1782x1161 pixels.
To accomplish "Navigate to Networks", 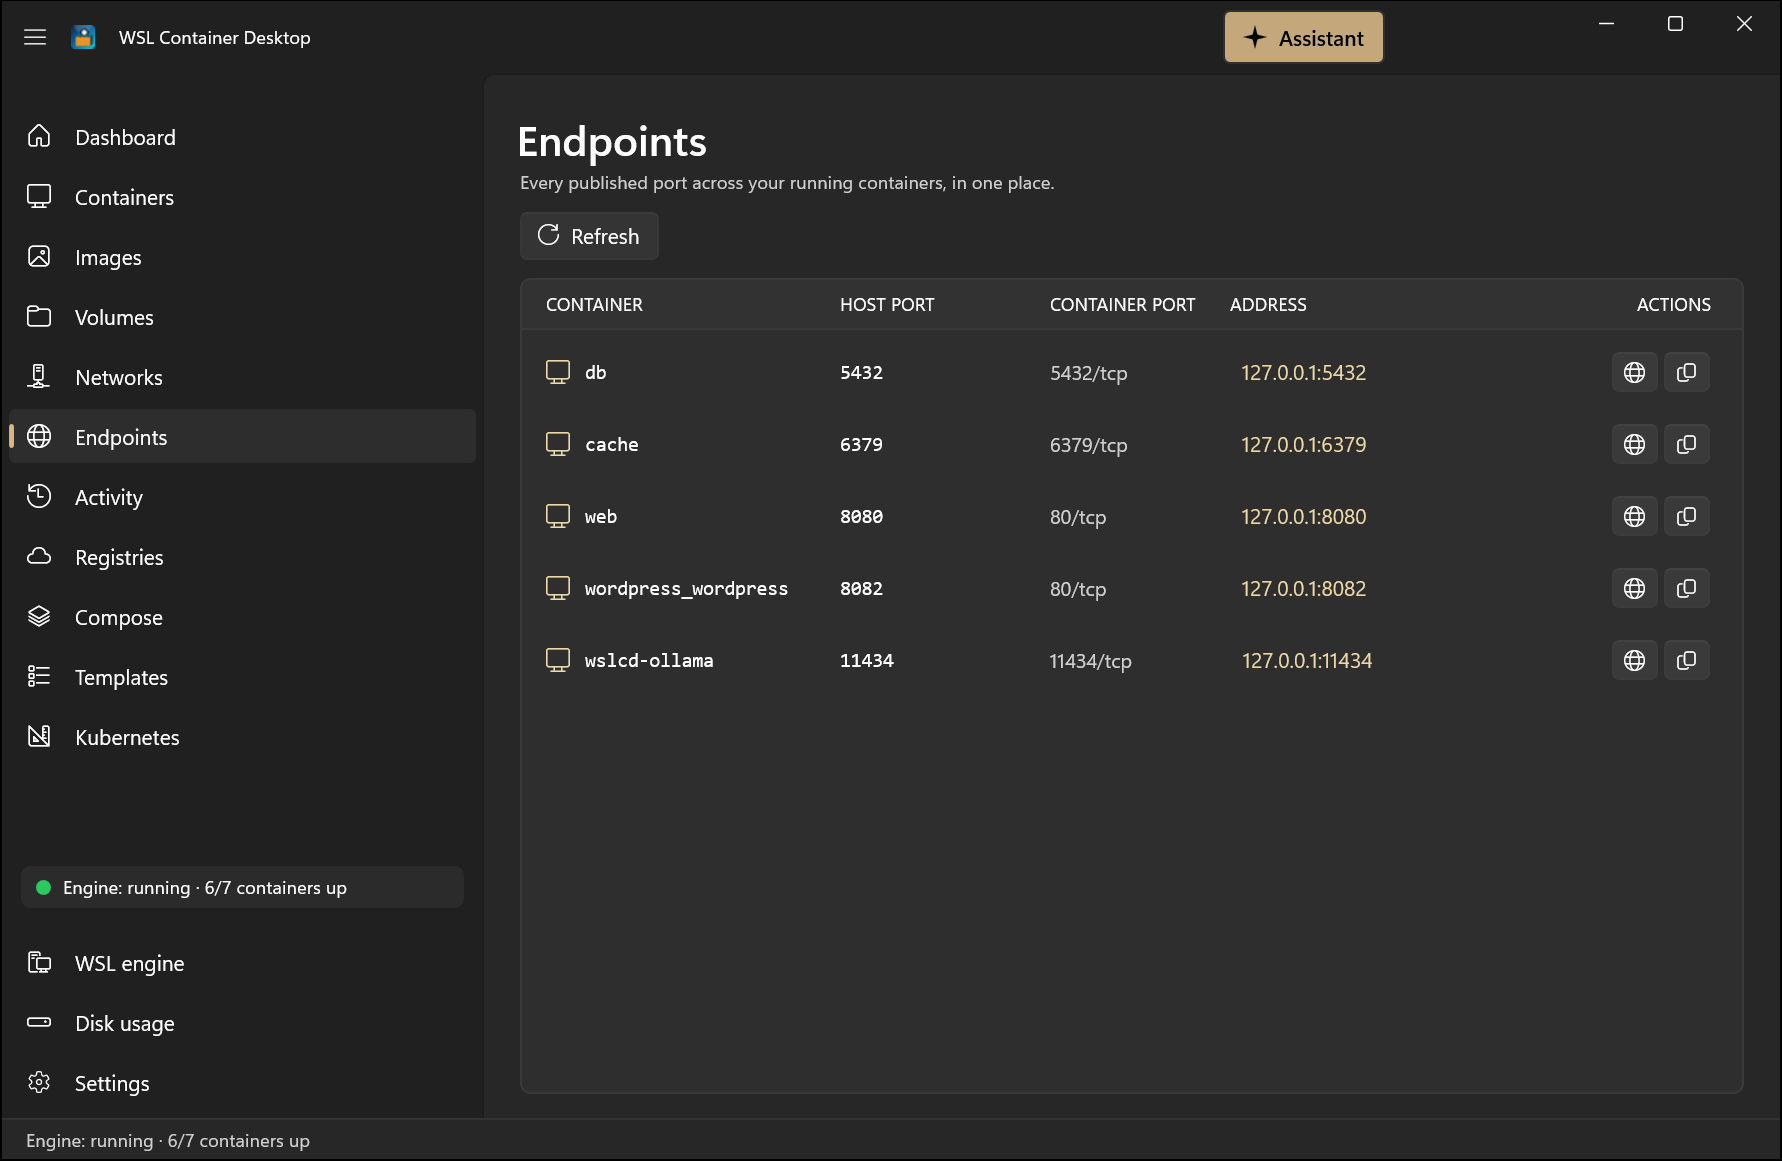I will pos(242,377).
